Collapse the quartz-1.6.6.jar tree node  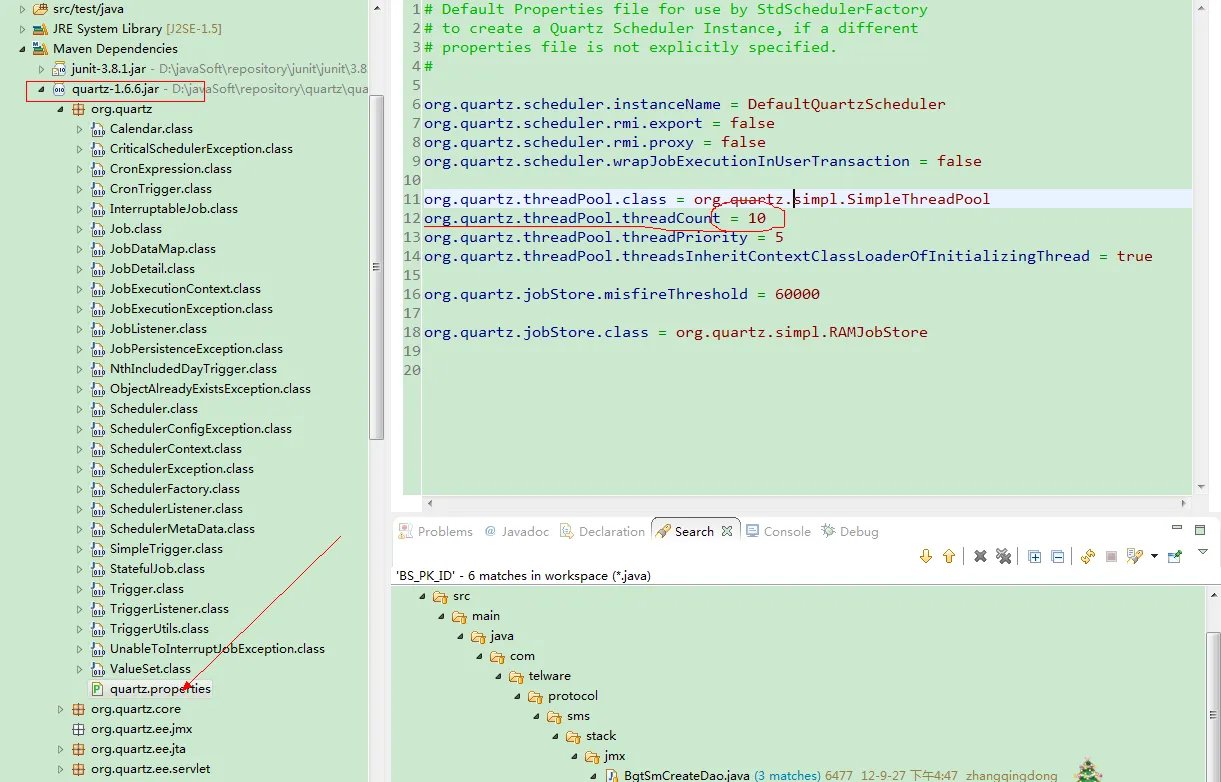[41, 89]
